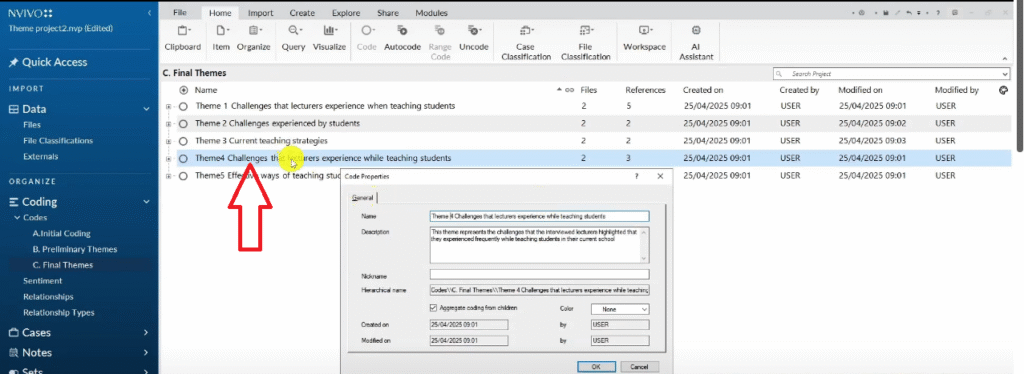The width and height of the screenshot is (1024, 374).
Task: Open A.Initial Coding in sidebar
Action: click(61, 233)
